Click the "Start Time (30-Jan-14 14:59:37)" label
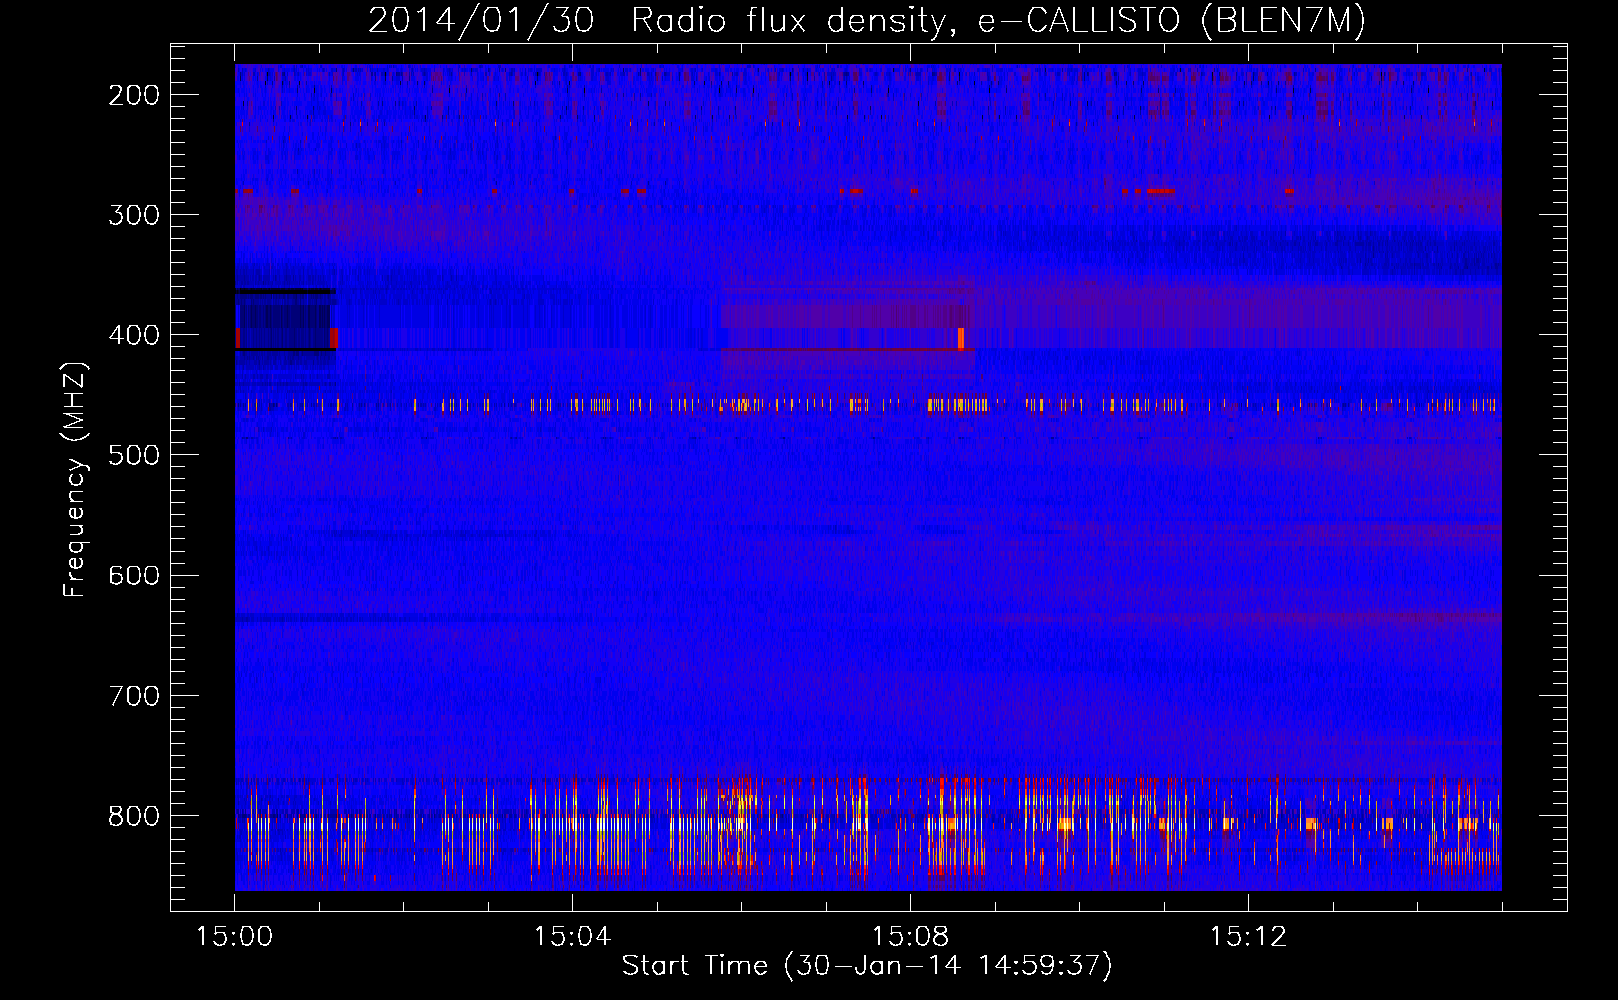 tap(867, 966)
